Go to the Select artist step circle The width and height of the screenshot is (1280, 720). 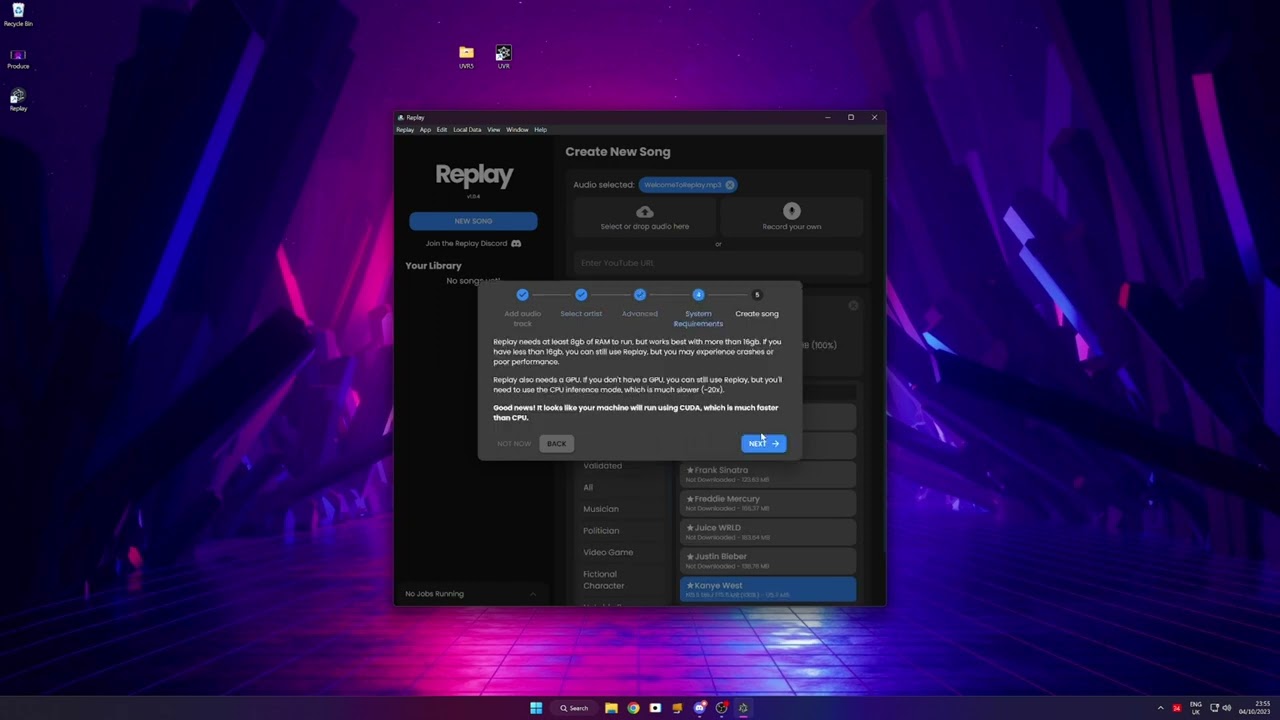581,295
